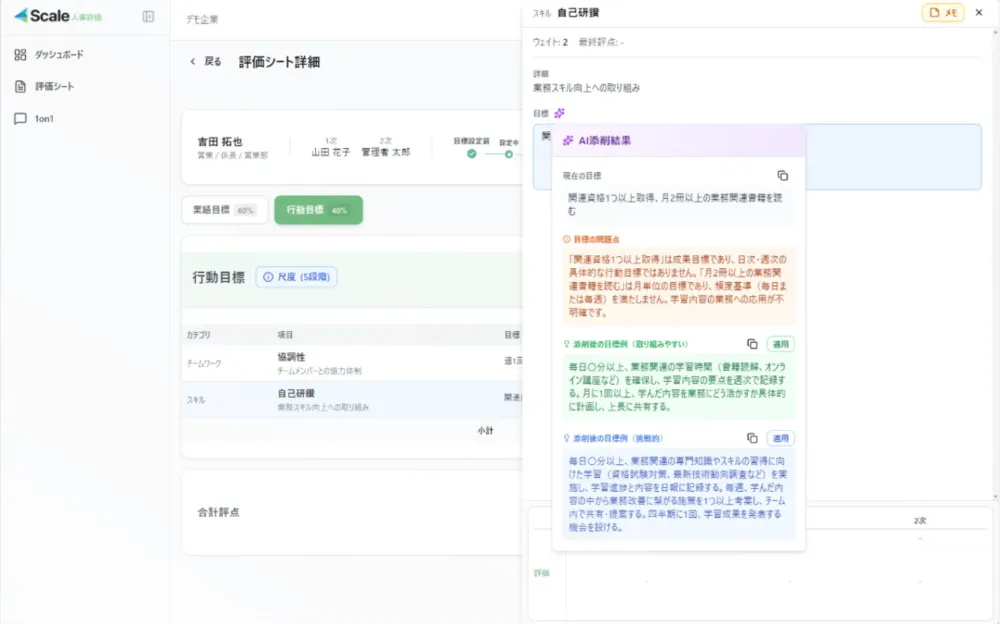Copy the 取り組みやすい suggested goal
Viewport: 1000px width, 625px height.
(752, 344)
